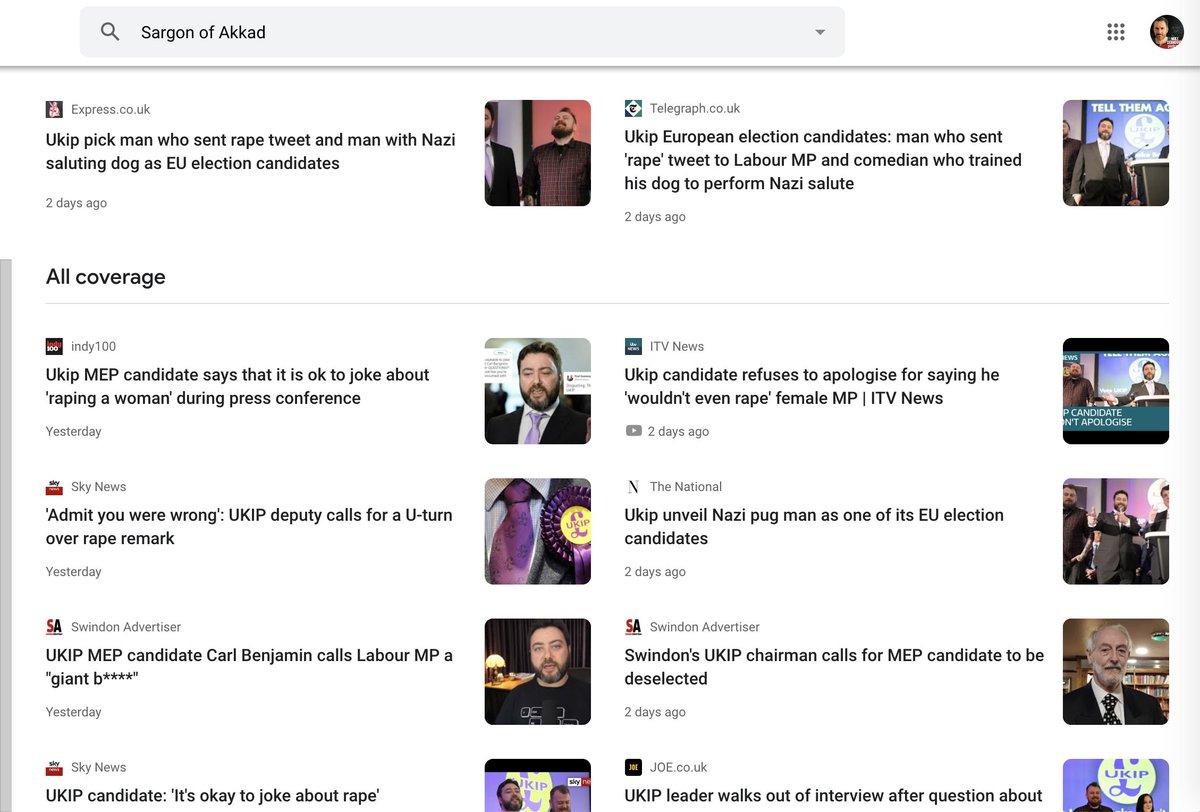
Task: Click the 'The National' source name
Action: pos(686,487)
